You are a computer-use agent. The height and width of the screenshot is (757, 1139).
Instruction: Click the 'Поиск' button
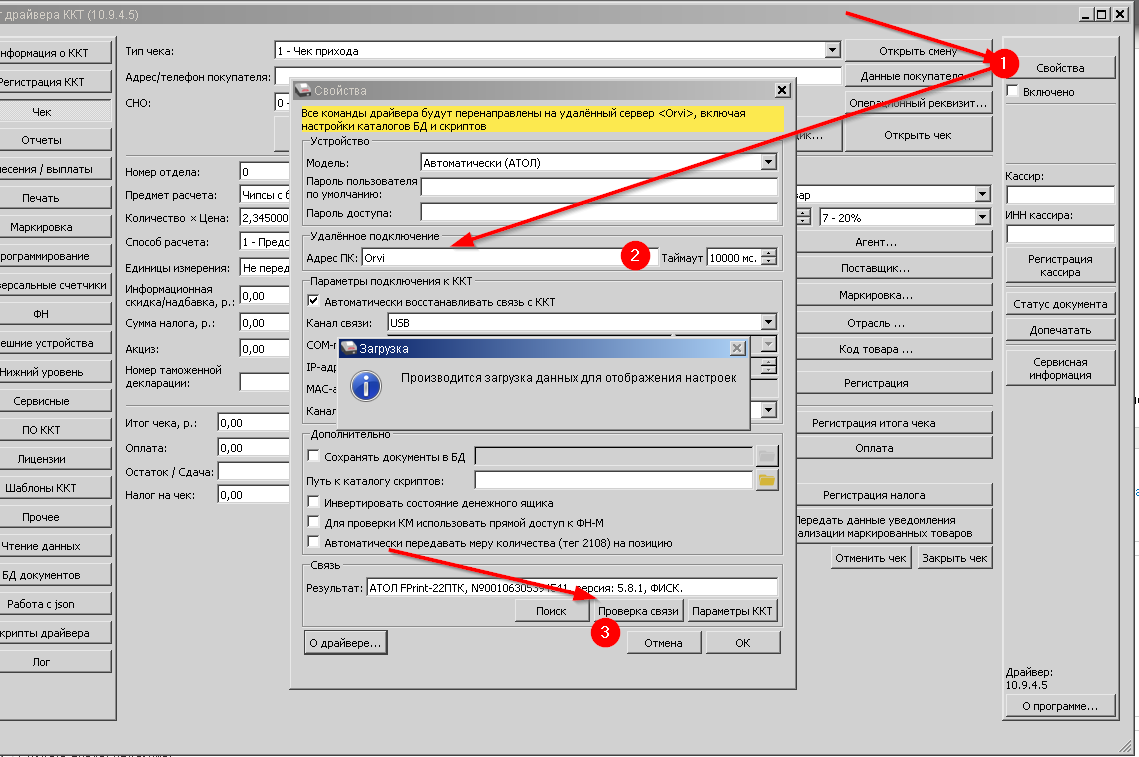[x=552, y=611]
